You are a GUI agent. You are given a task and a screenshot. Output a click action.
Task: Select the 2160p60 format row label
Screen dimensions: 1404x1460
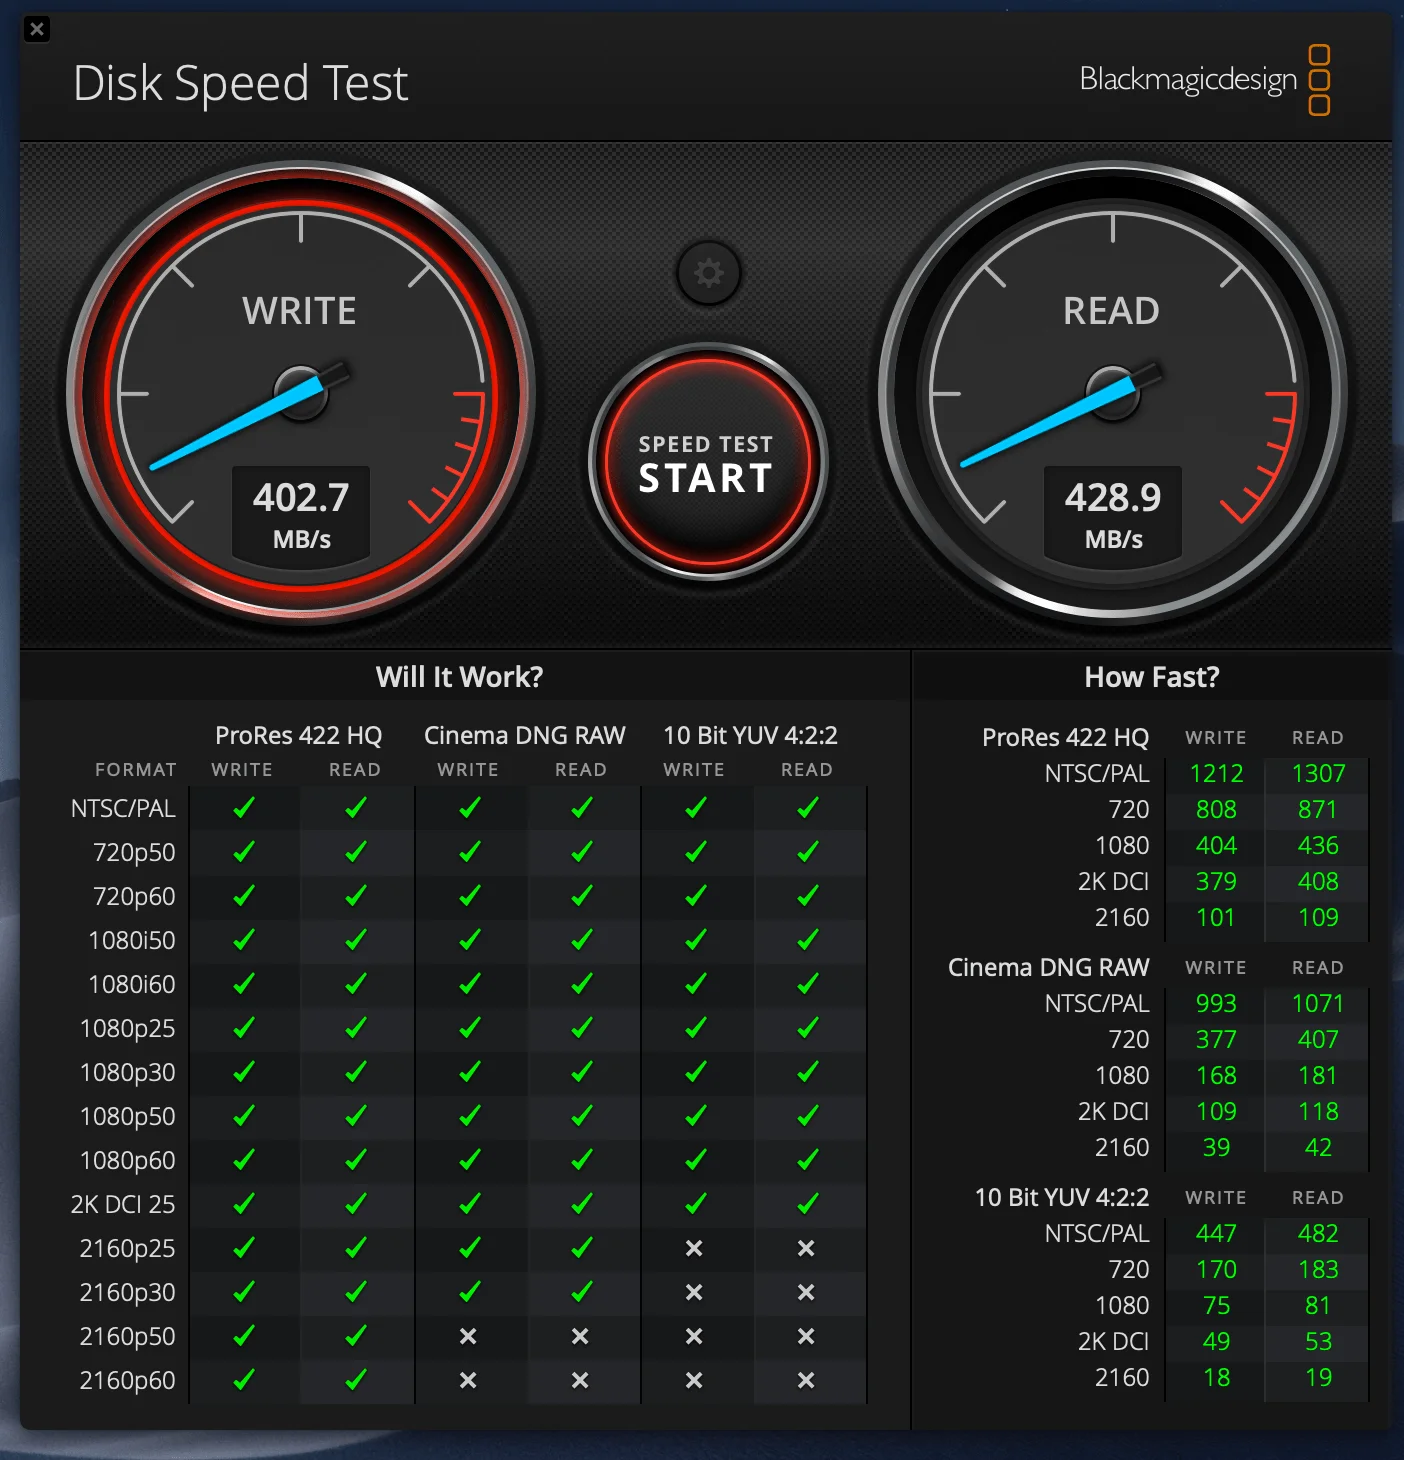[x=128, y=1380]
